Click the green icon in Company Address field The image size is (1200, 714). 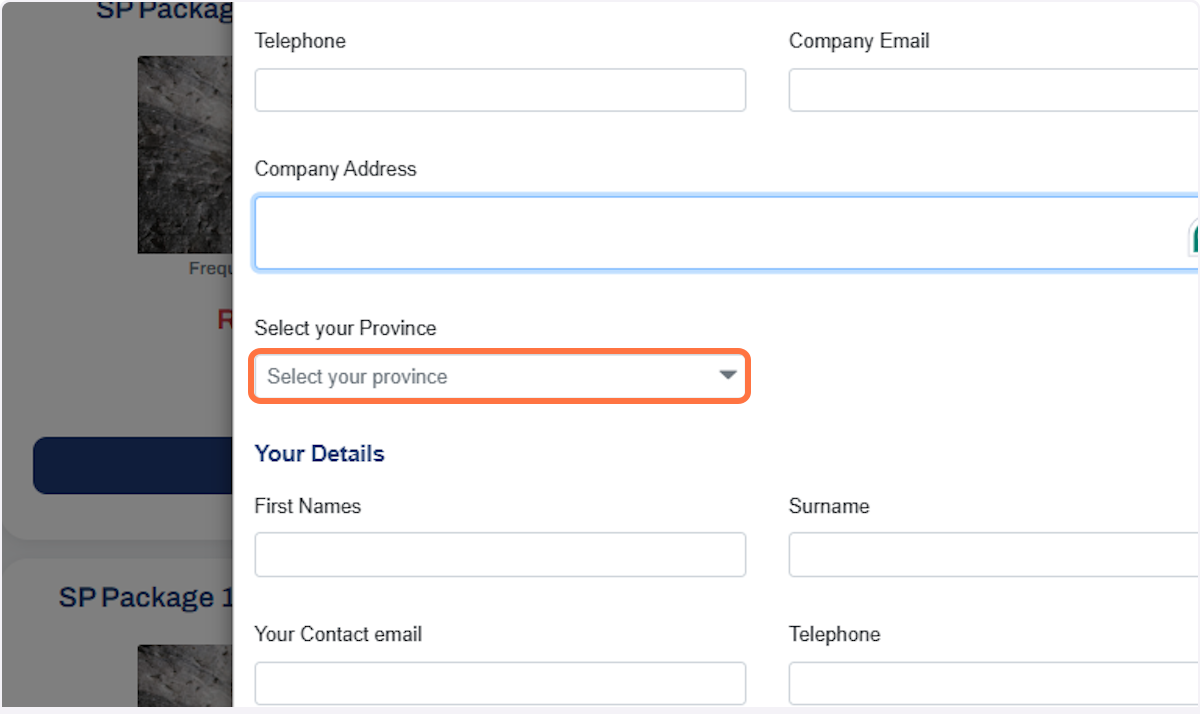pyautogui.click(x=1194, y=238)
